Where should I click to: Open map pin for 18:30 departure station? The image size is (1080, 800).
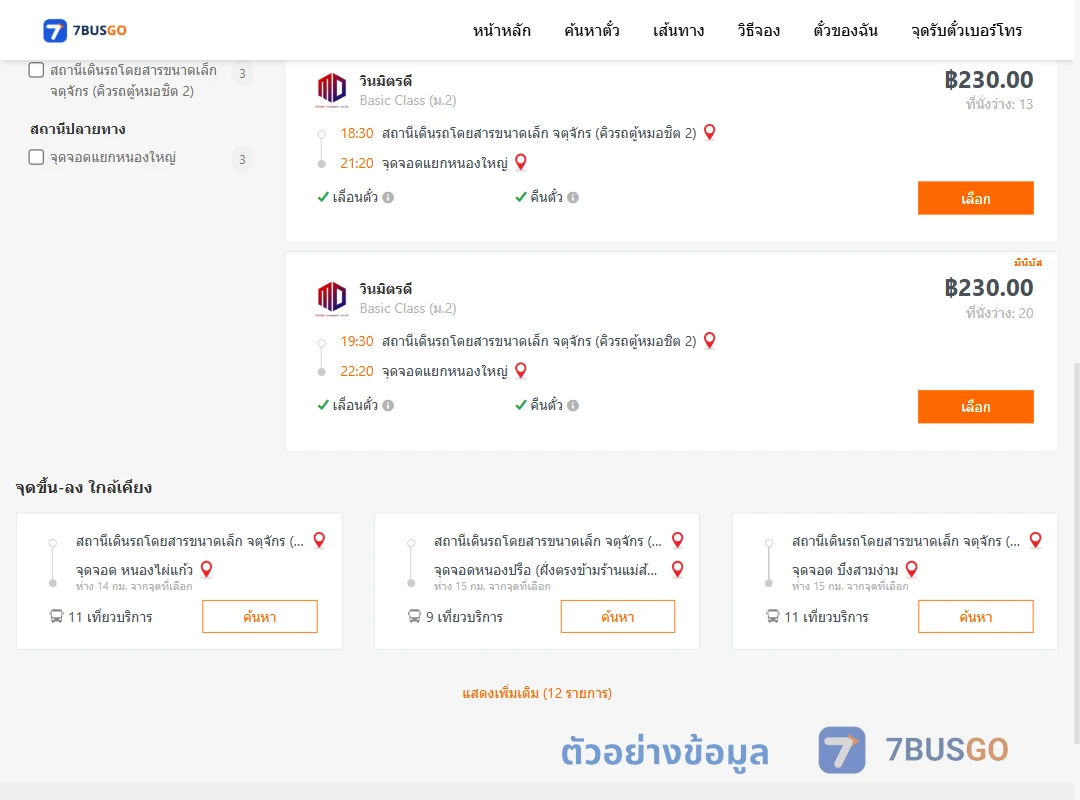(709, 132)
